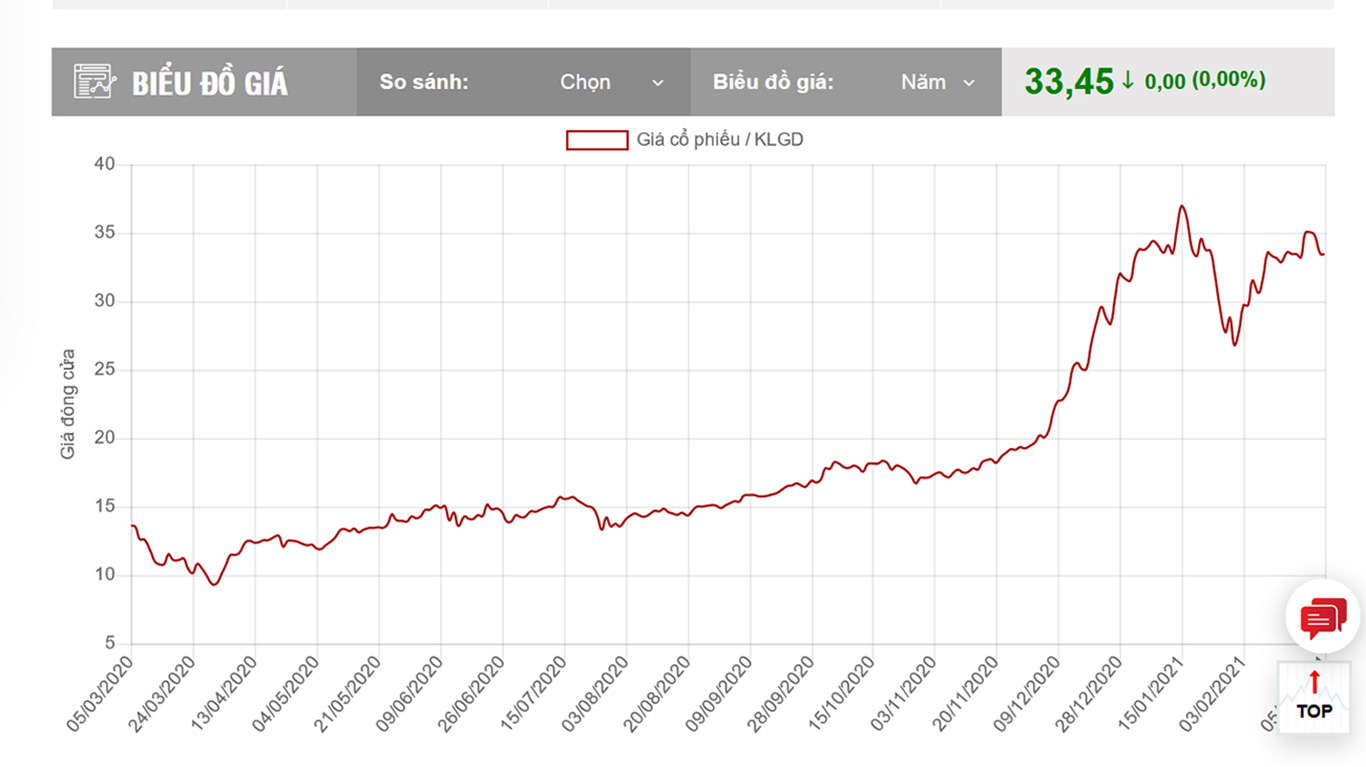The image size is (1366, 767).
Task: Click the 'Giá đóng cửa' axis title
Action: click(x=68, y=404)
